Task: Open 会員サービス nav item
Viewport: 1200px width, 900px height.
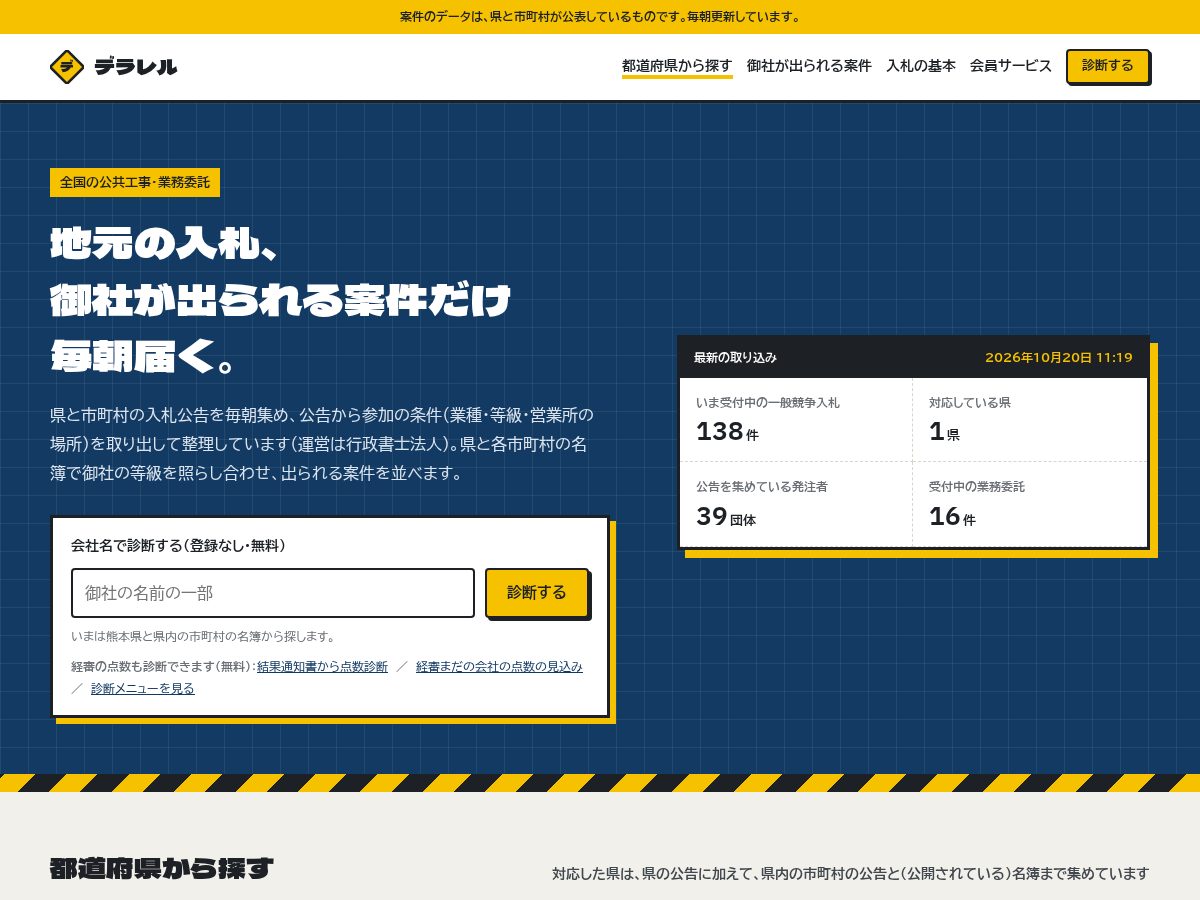Action: click(1011, 66)
